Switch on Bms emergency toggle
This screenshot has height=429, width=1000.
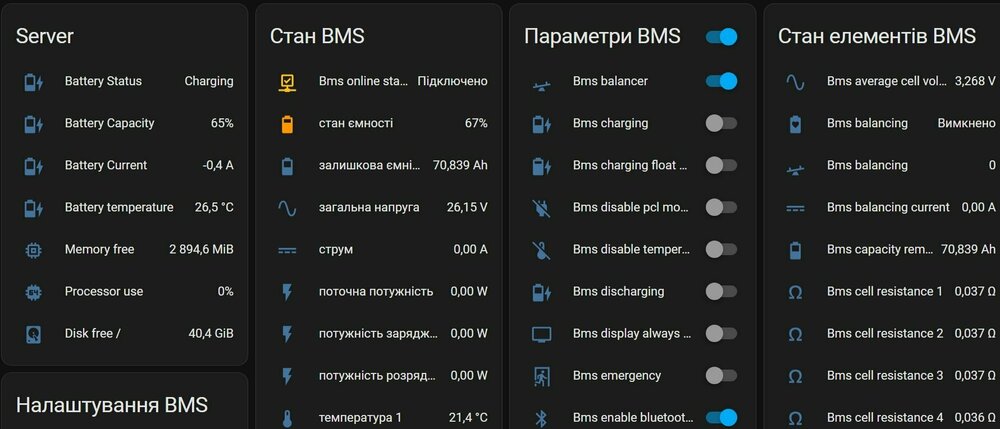click(721, 375)
